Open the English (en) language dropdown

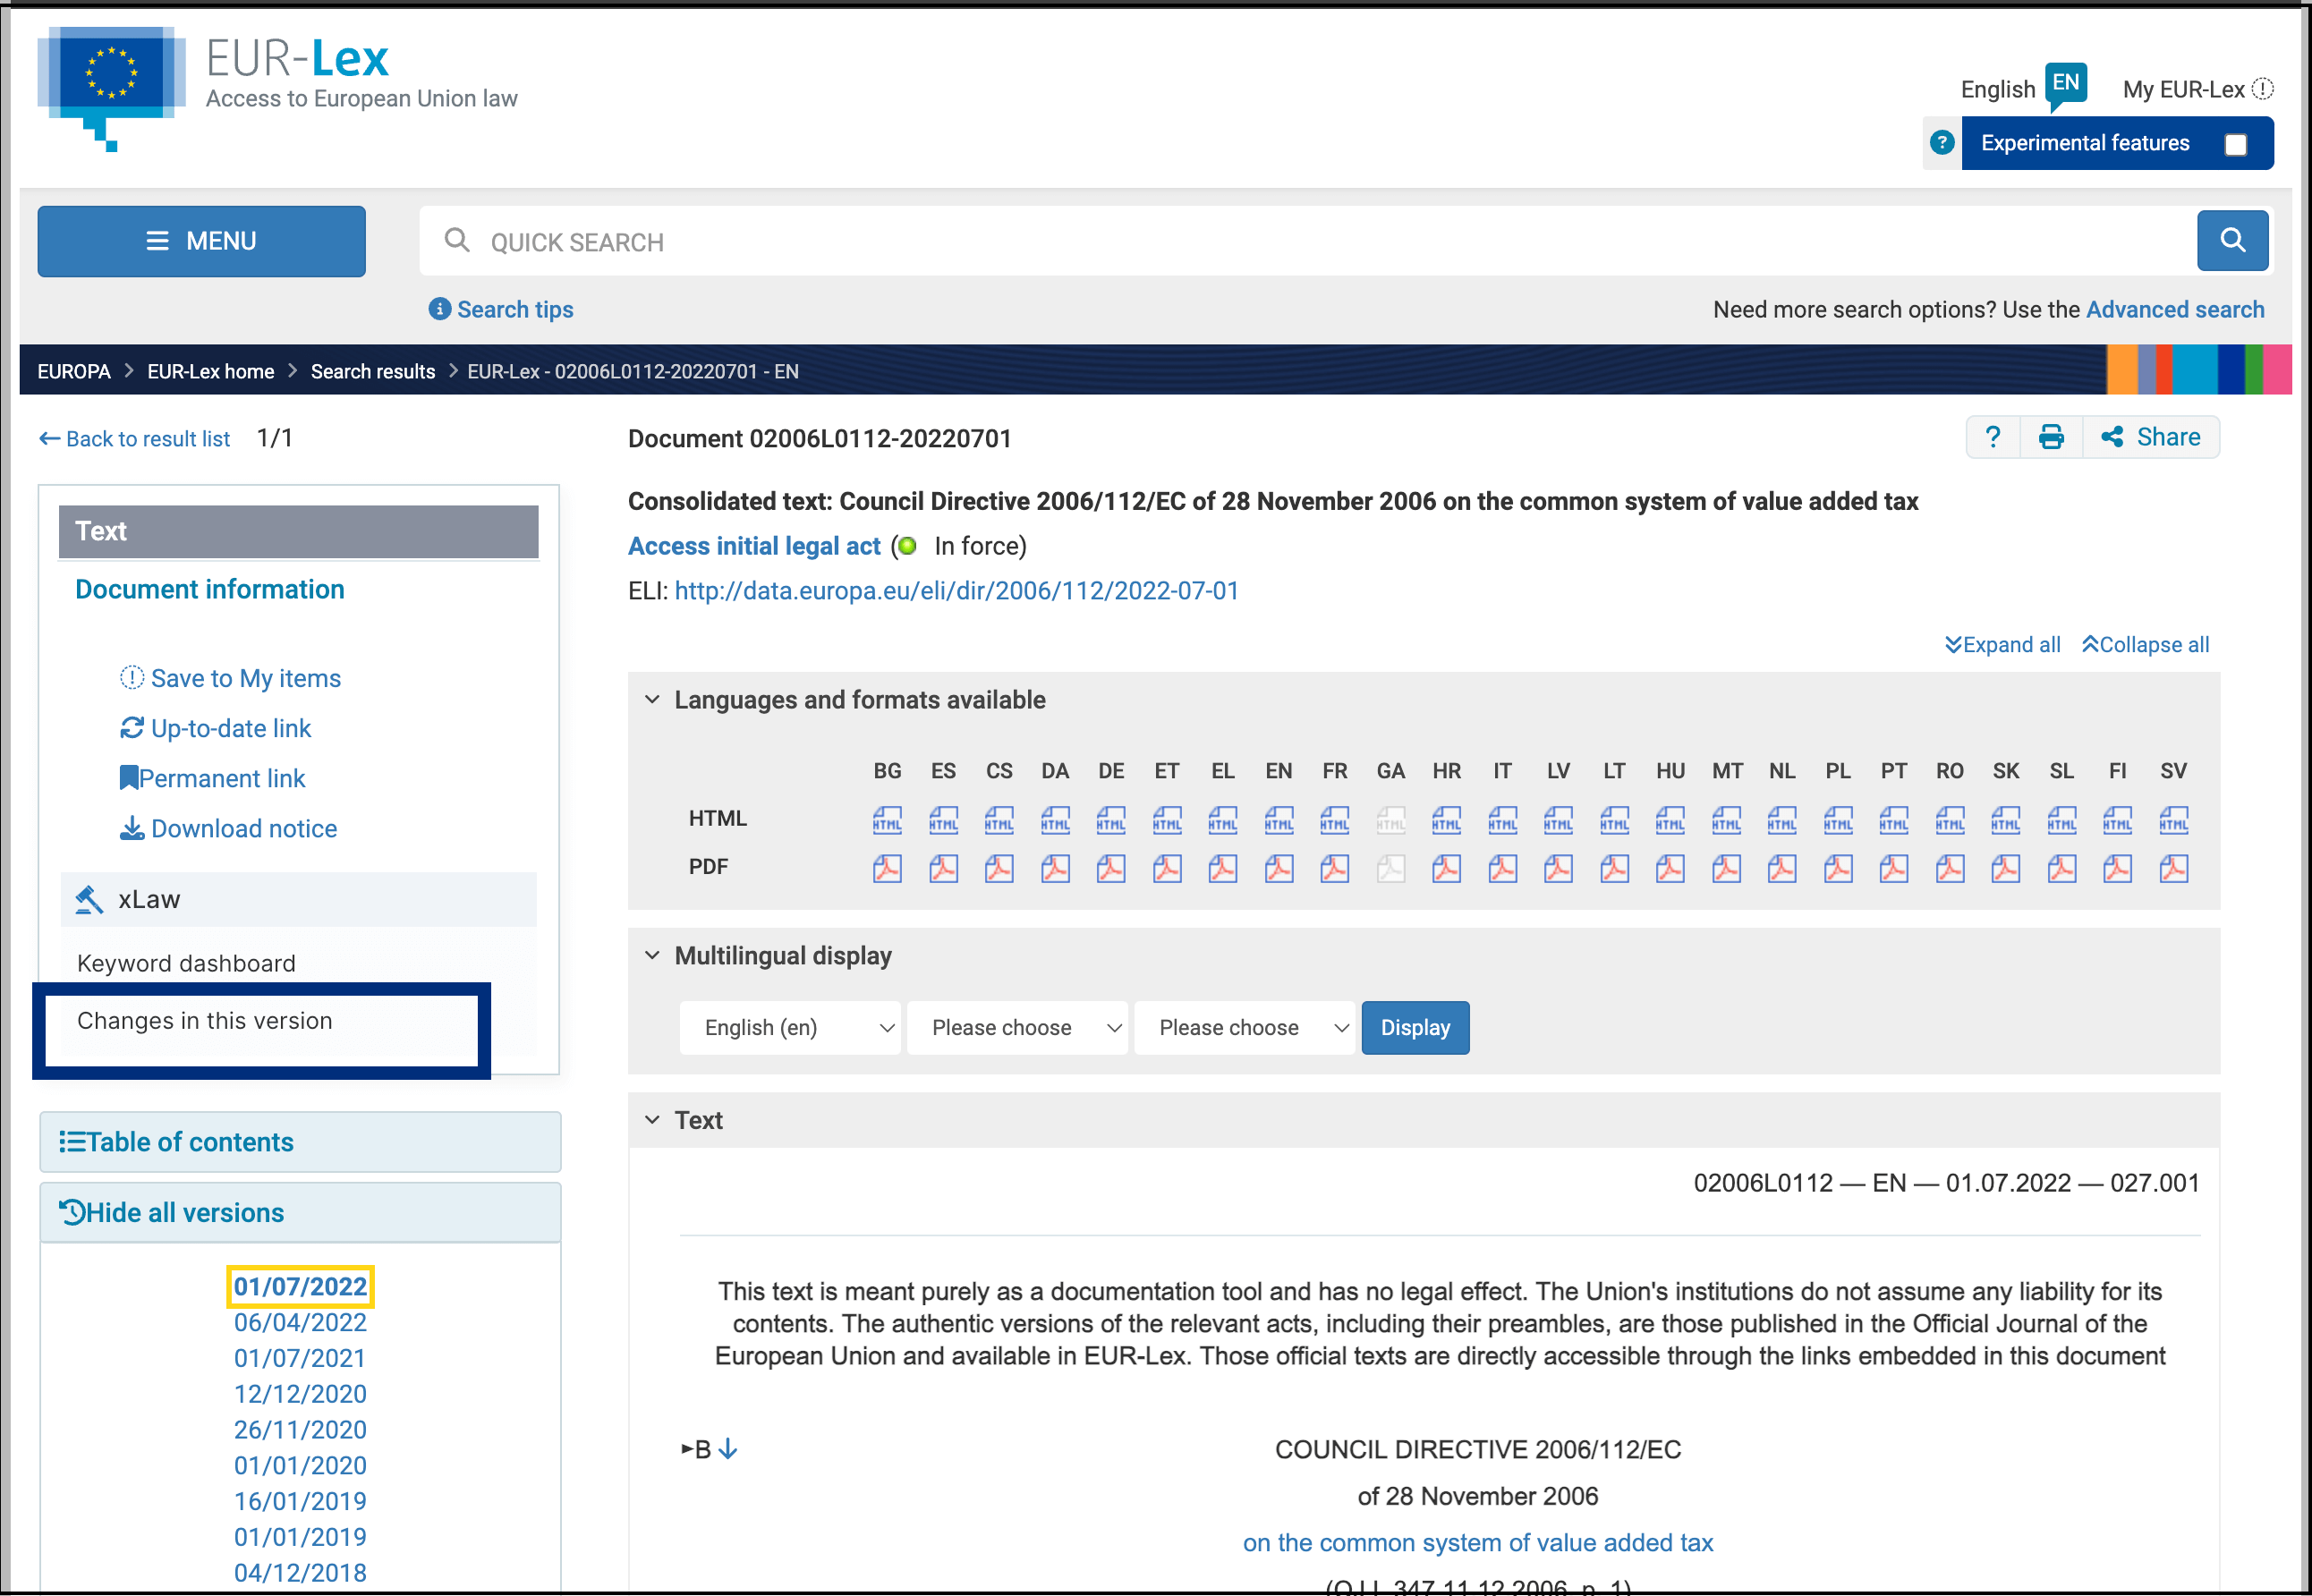pyautogui.click(x=789, y=1028)
